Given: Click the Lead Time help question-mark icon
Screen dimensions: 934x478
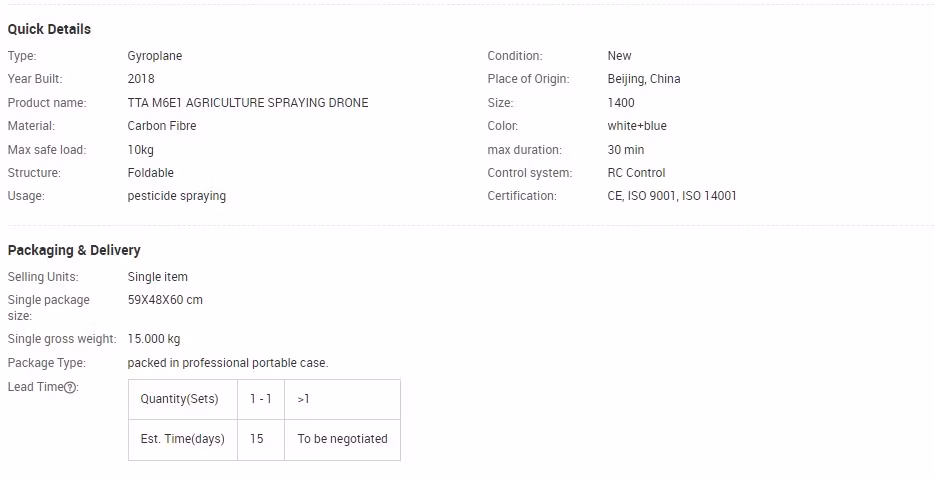Looking at the screenshot, I should pos(70,387).
